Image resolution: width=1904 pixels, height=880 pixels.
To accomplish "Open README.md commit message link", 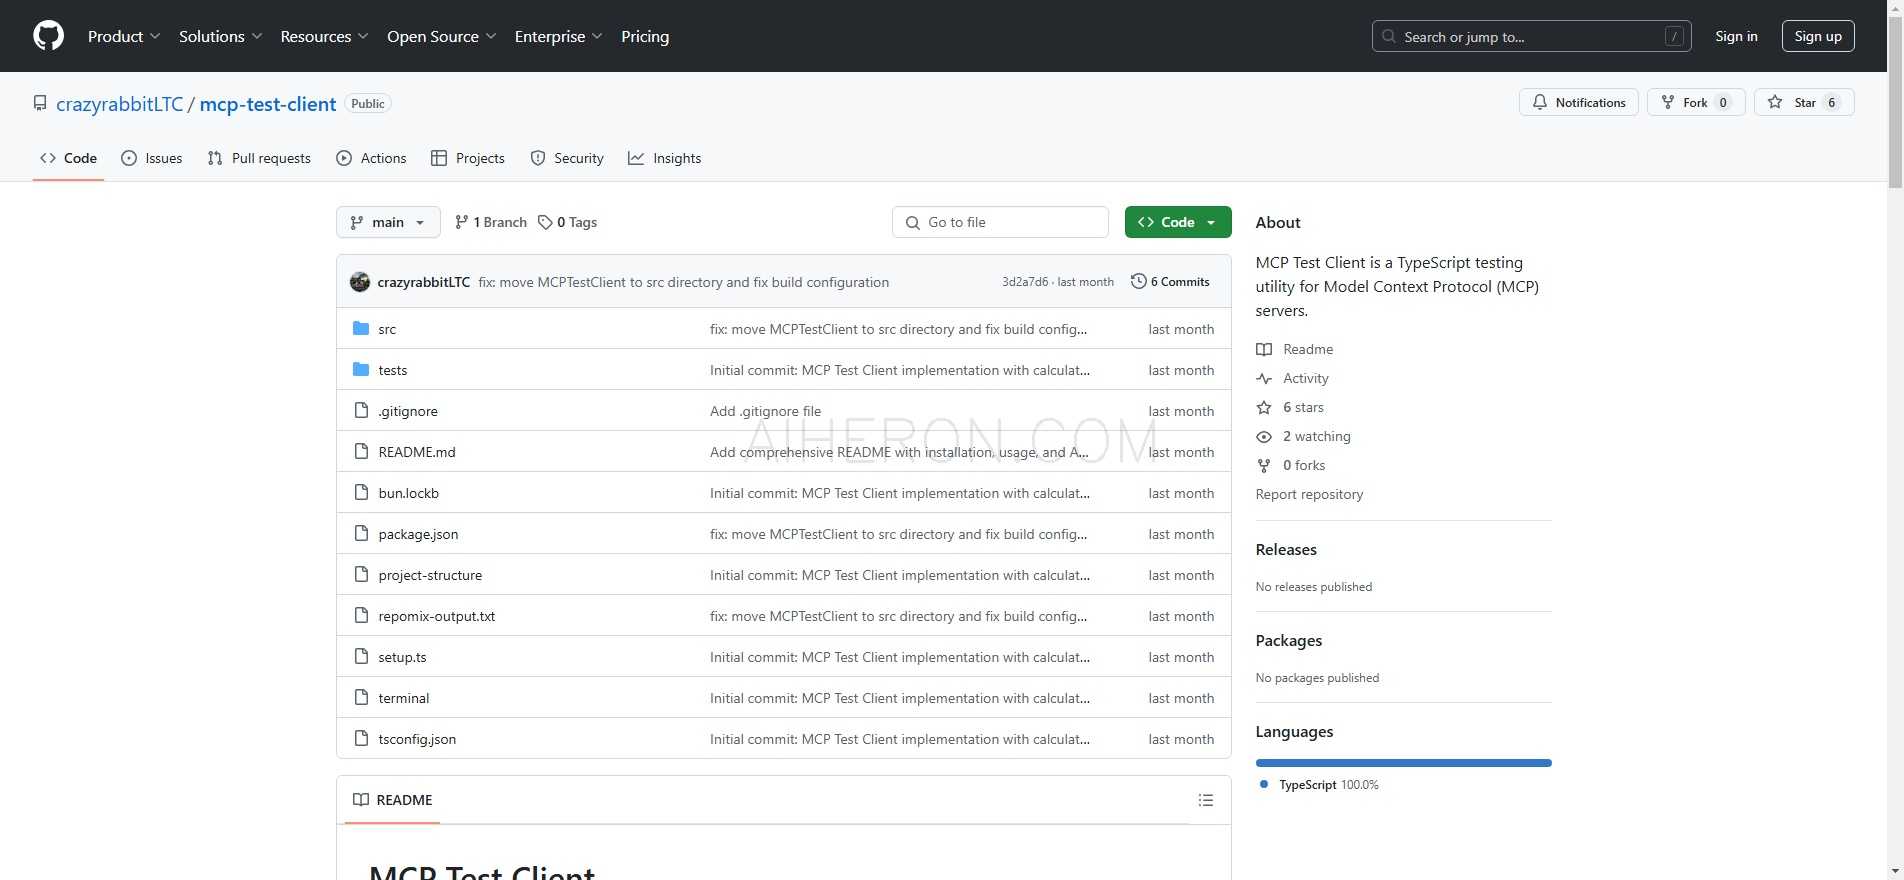I will [x=899, y=452].
